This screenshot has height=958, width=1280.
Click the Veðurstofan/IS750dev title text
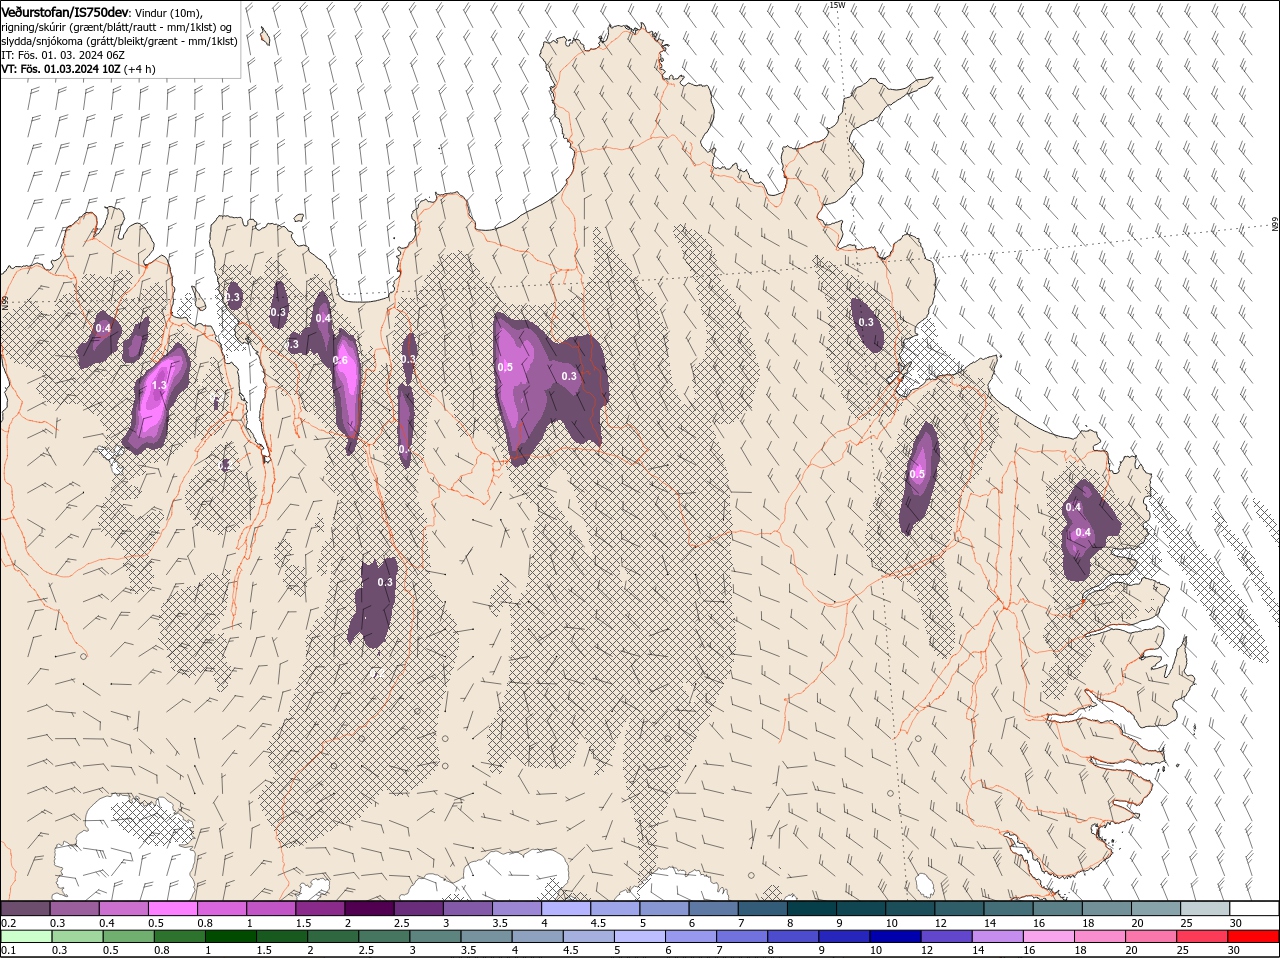[x=65, y=12]
